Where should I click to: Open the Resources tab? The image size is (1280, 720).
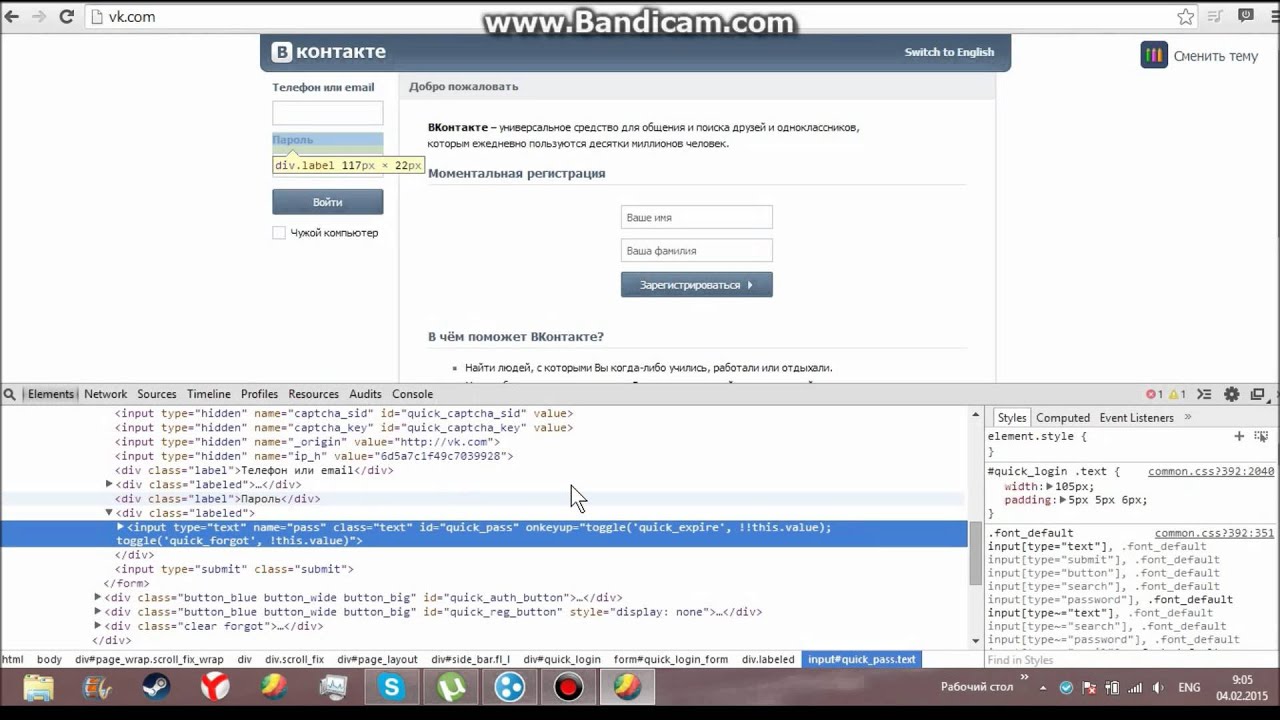click(x=314, y=394)
